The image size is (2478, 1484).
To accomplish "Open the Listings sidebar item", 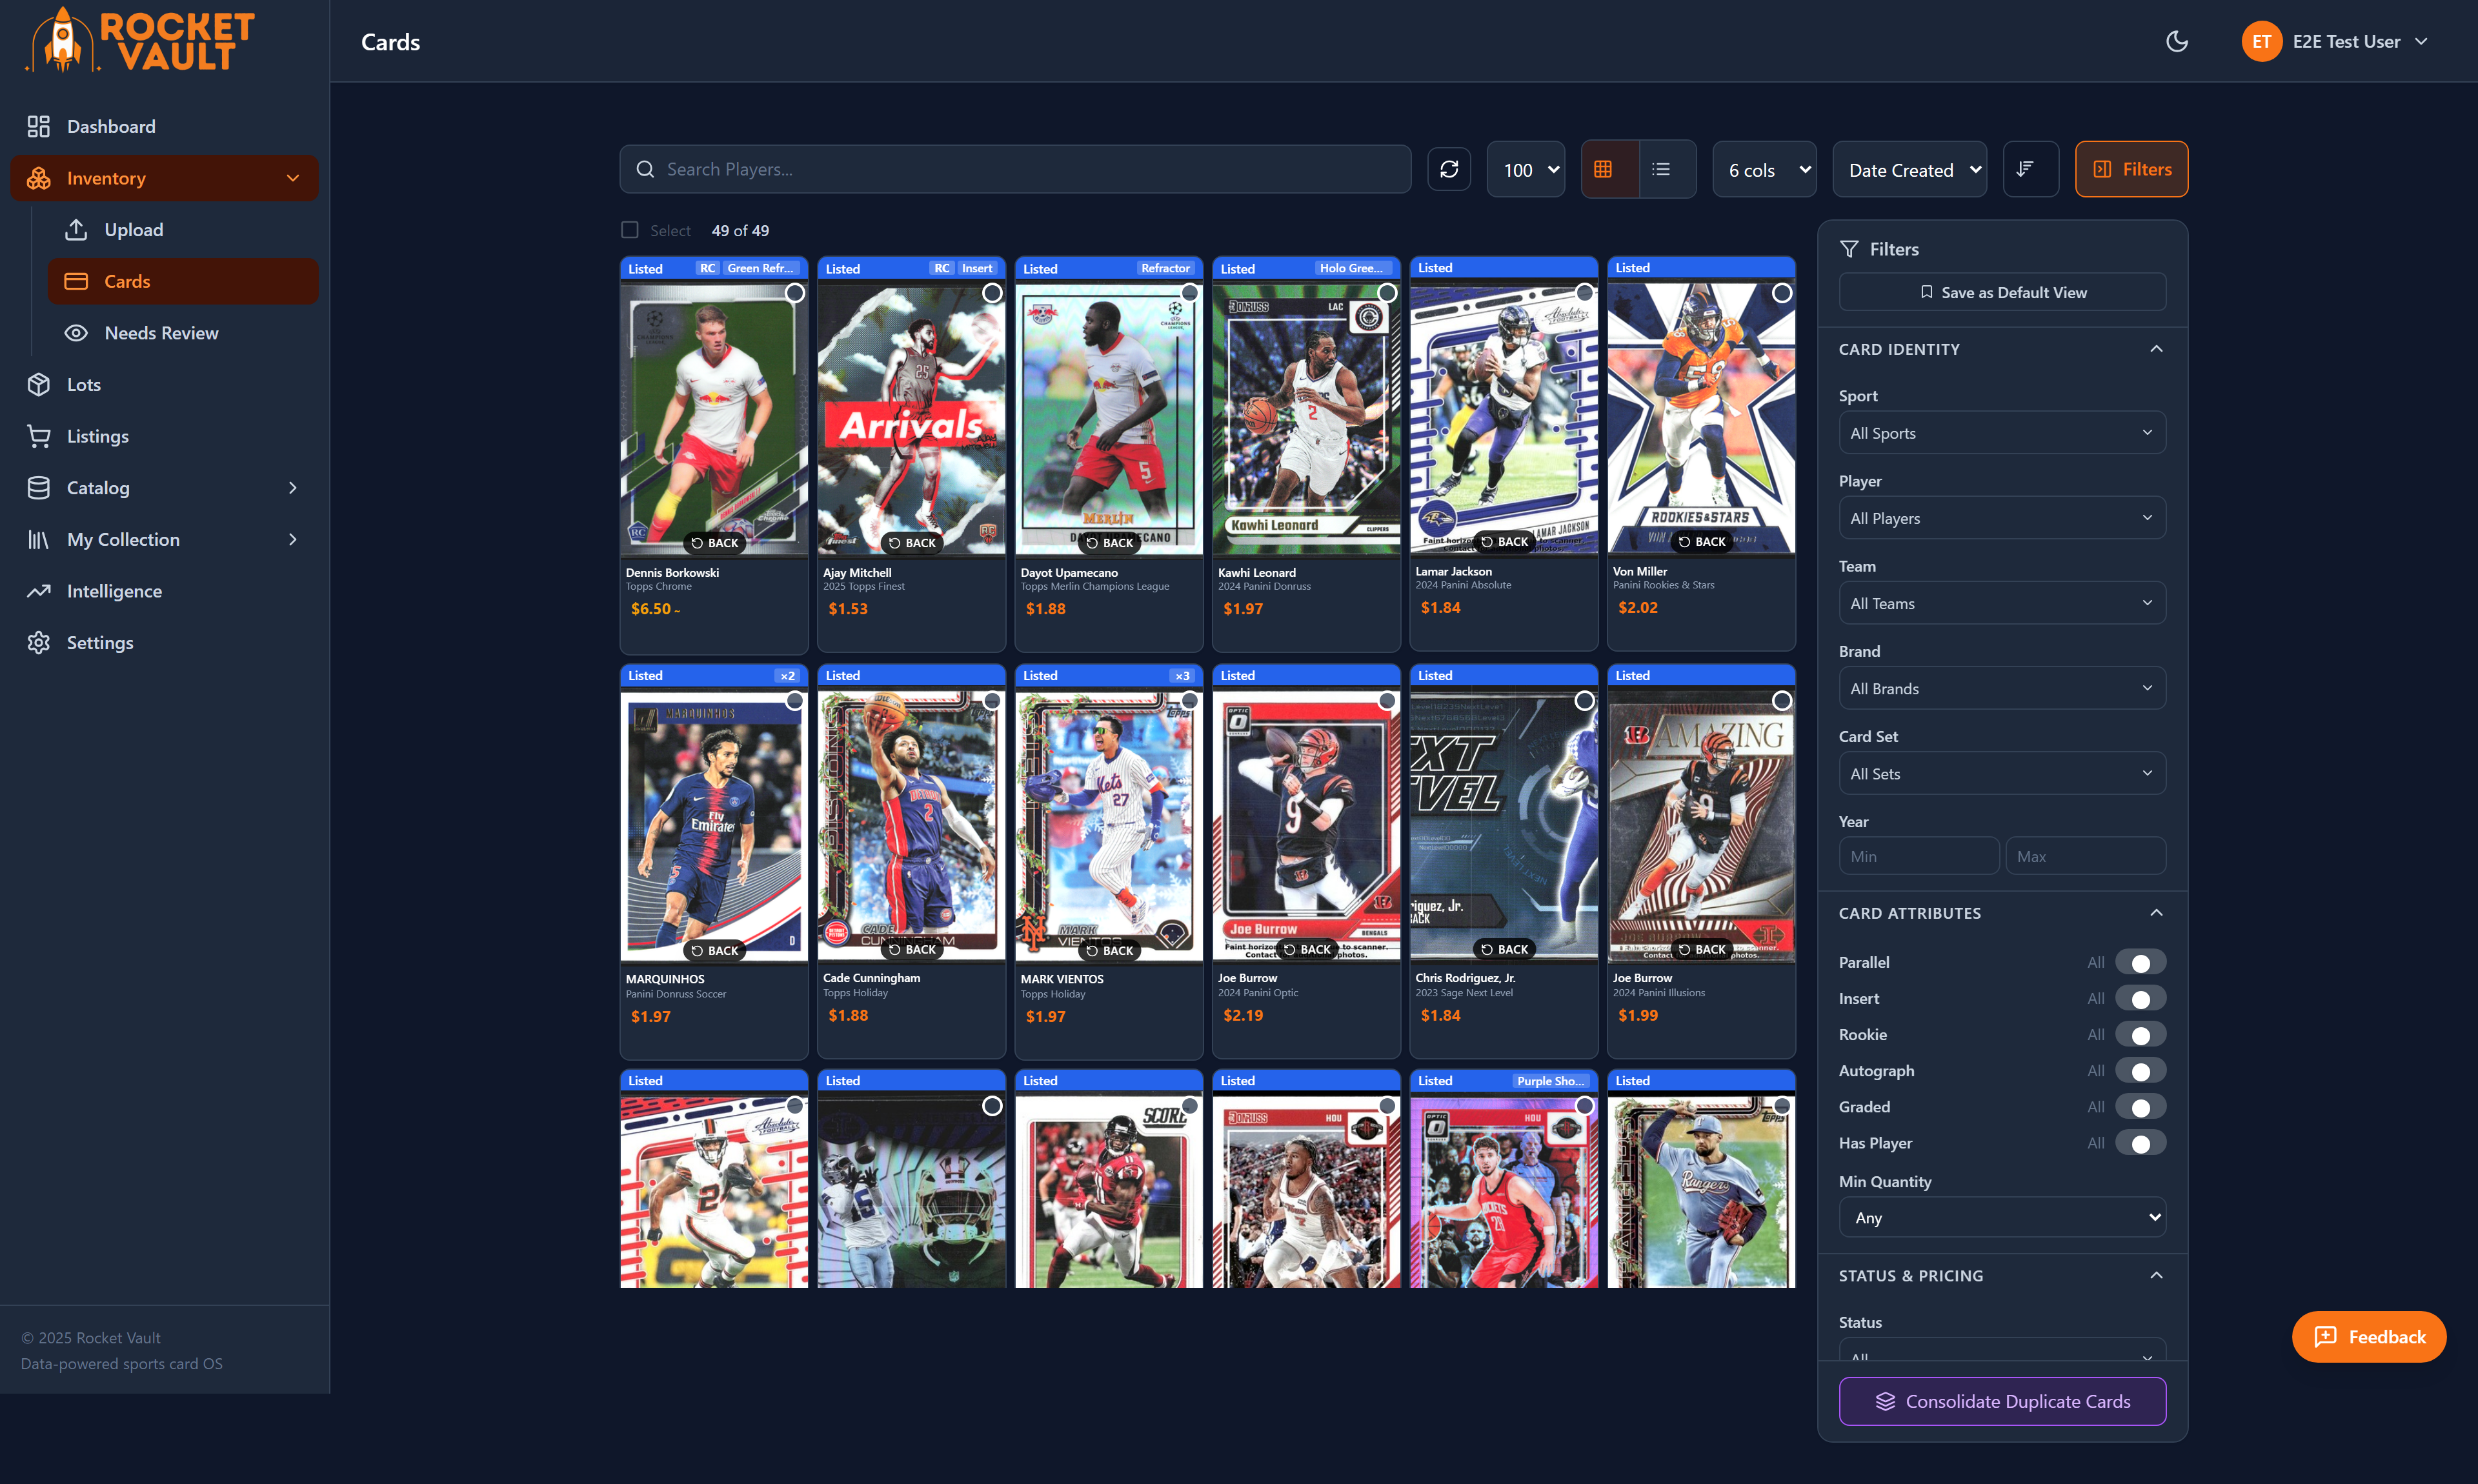I will pos(97,436).
